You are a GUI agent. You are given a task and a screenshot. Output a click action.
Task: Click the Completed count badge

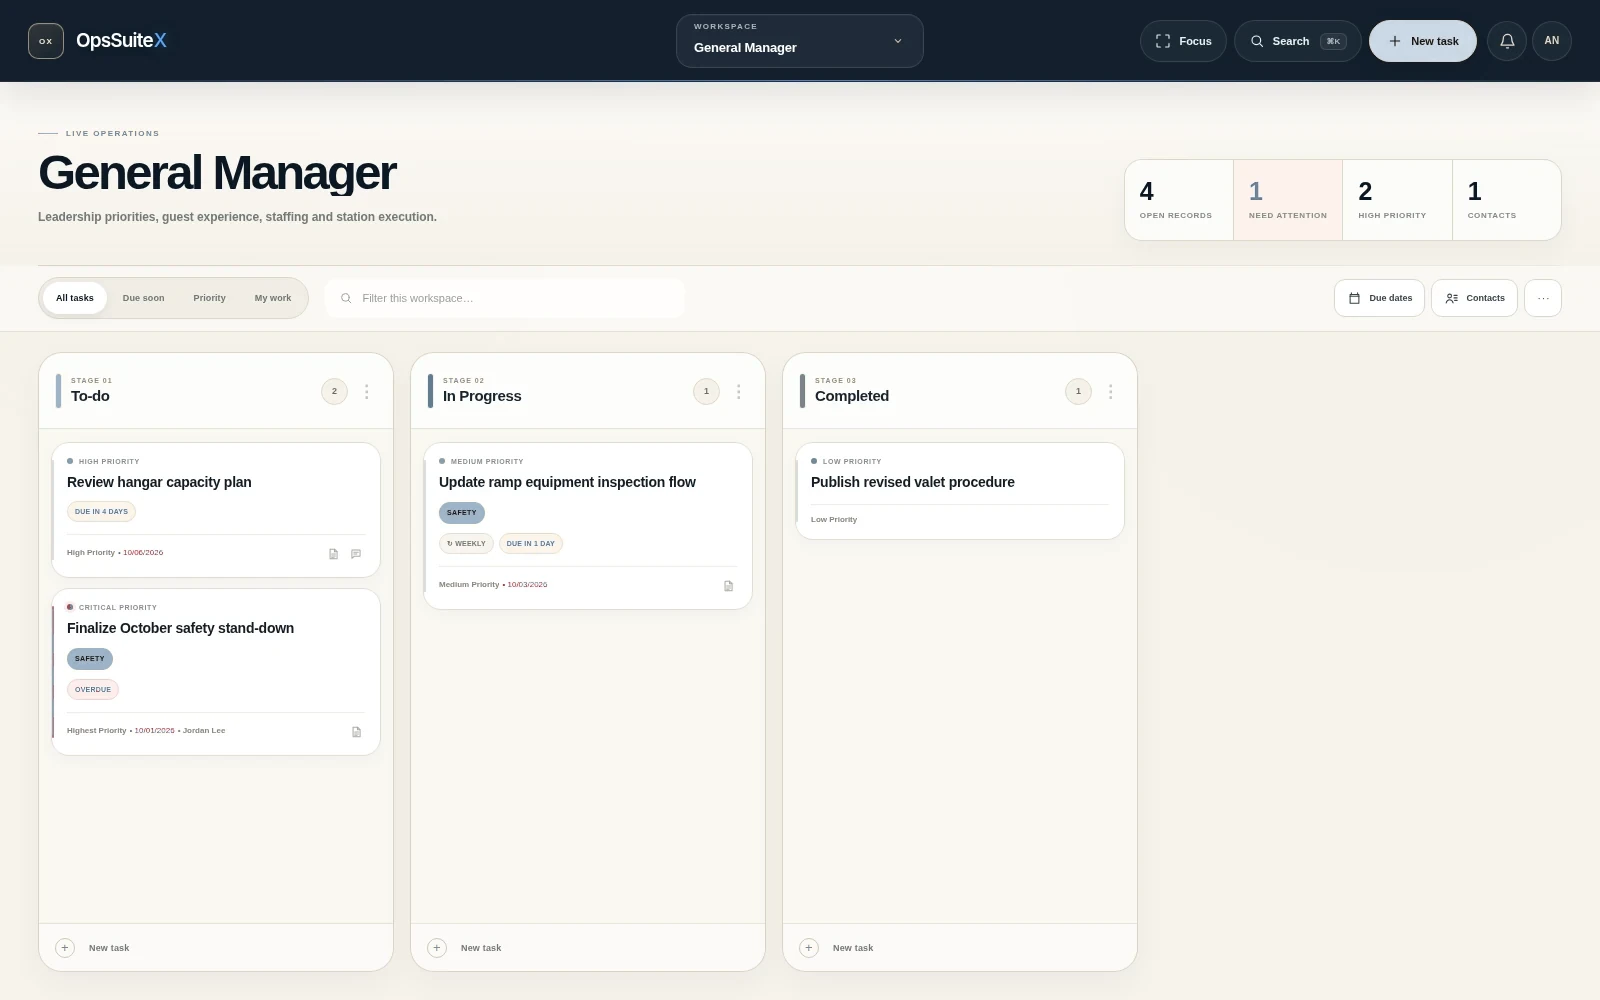coord(1078,392)
